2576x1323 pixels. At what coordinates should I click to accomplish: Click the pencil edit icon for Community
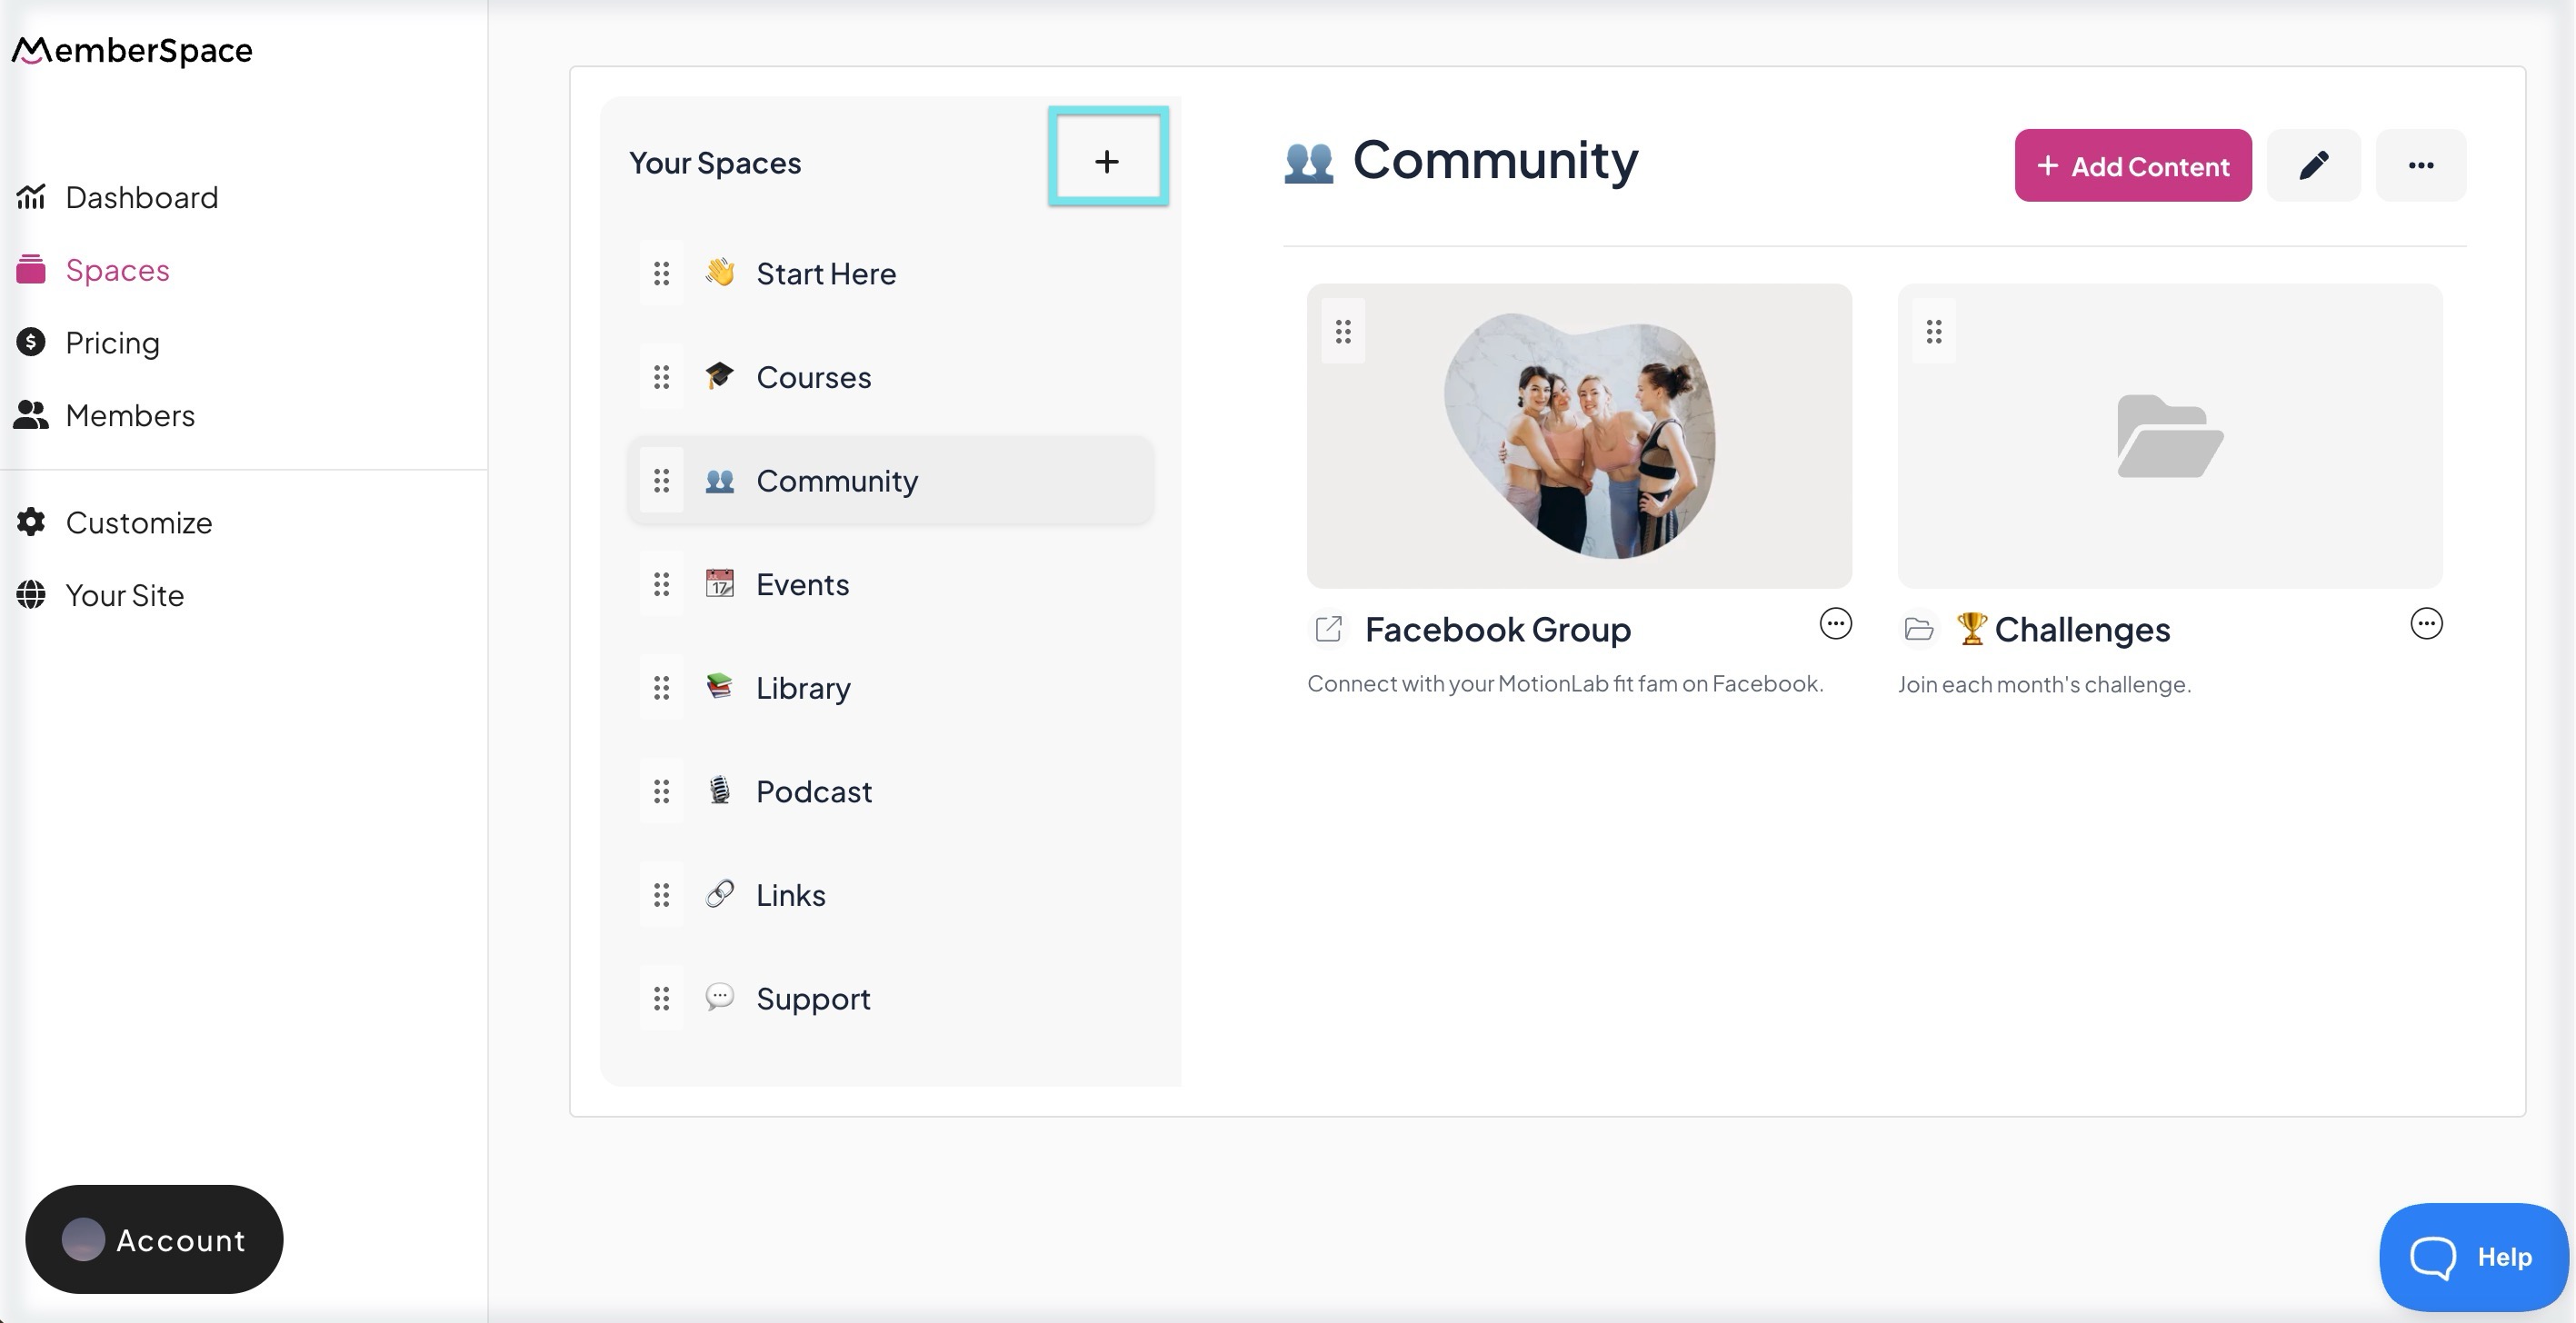pos(2313,166)
